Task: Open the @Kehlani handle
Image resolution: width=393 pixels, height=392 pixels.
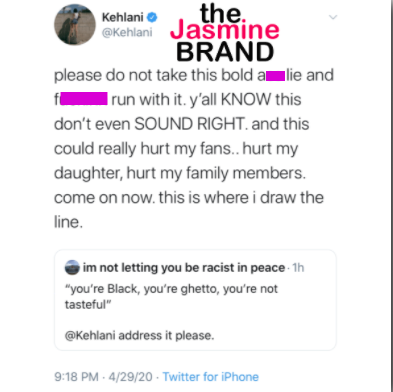Action: 127,32
